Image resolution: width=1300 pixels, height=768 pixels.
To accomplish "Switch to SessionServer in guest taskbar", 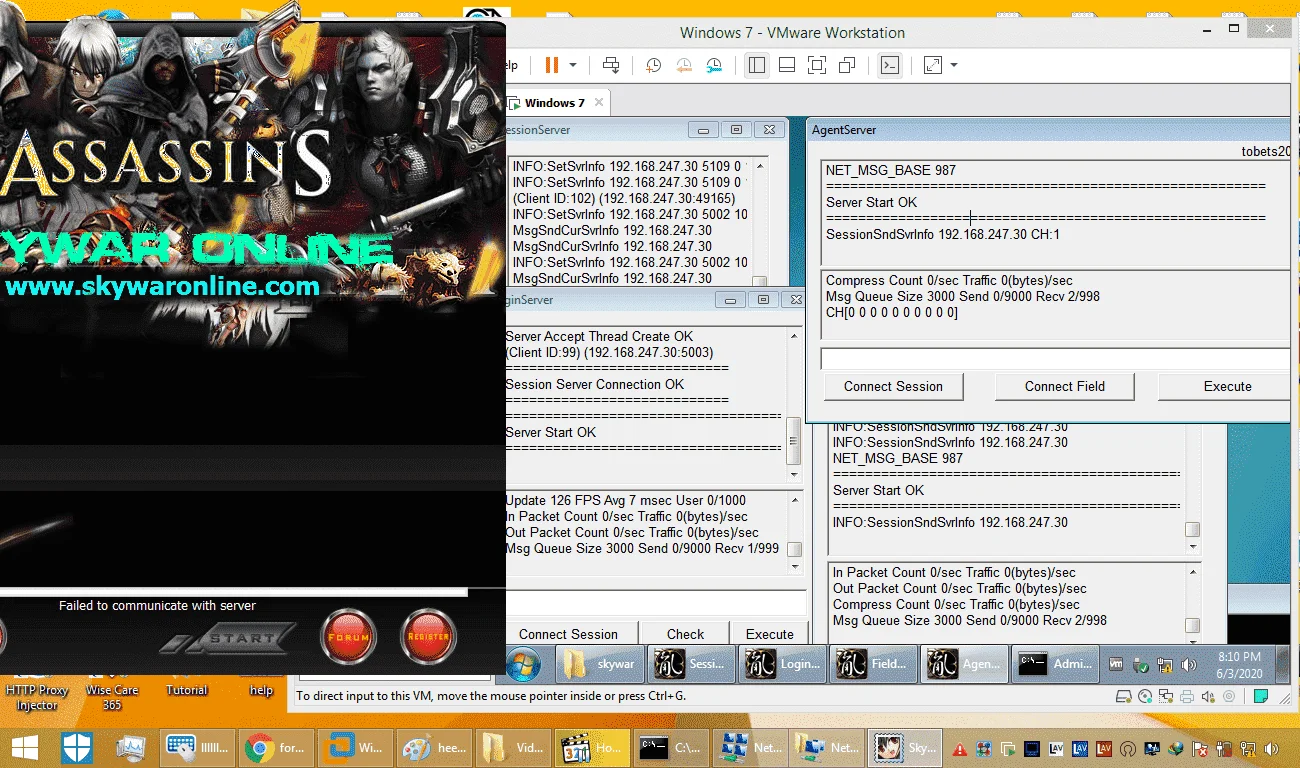I will click(x=692, y=664).
